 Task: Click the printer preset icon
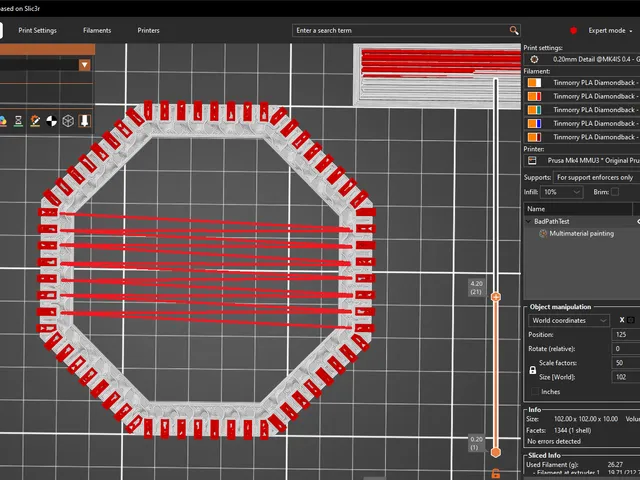pyautogui.click(x=532, y=160)
